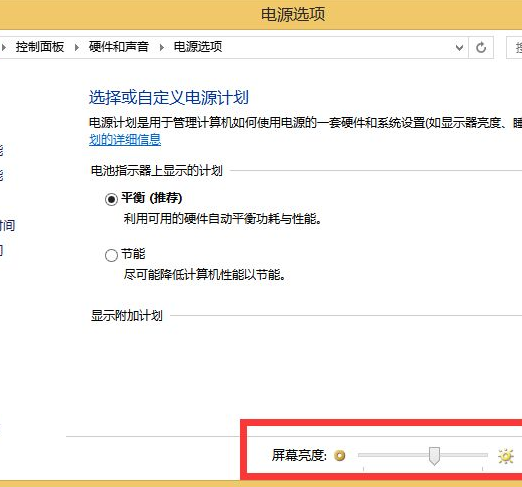This screenshot has height=487, width=522.
Task: Click the refresh icon in the address bar
Action: click(x=481, y=48)
